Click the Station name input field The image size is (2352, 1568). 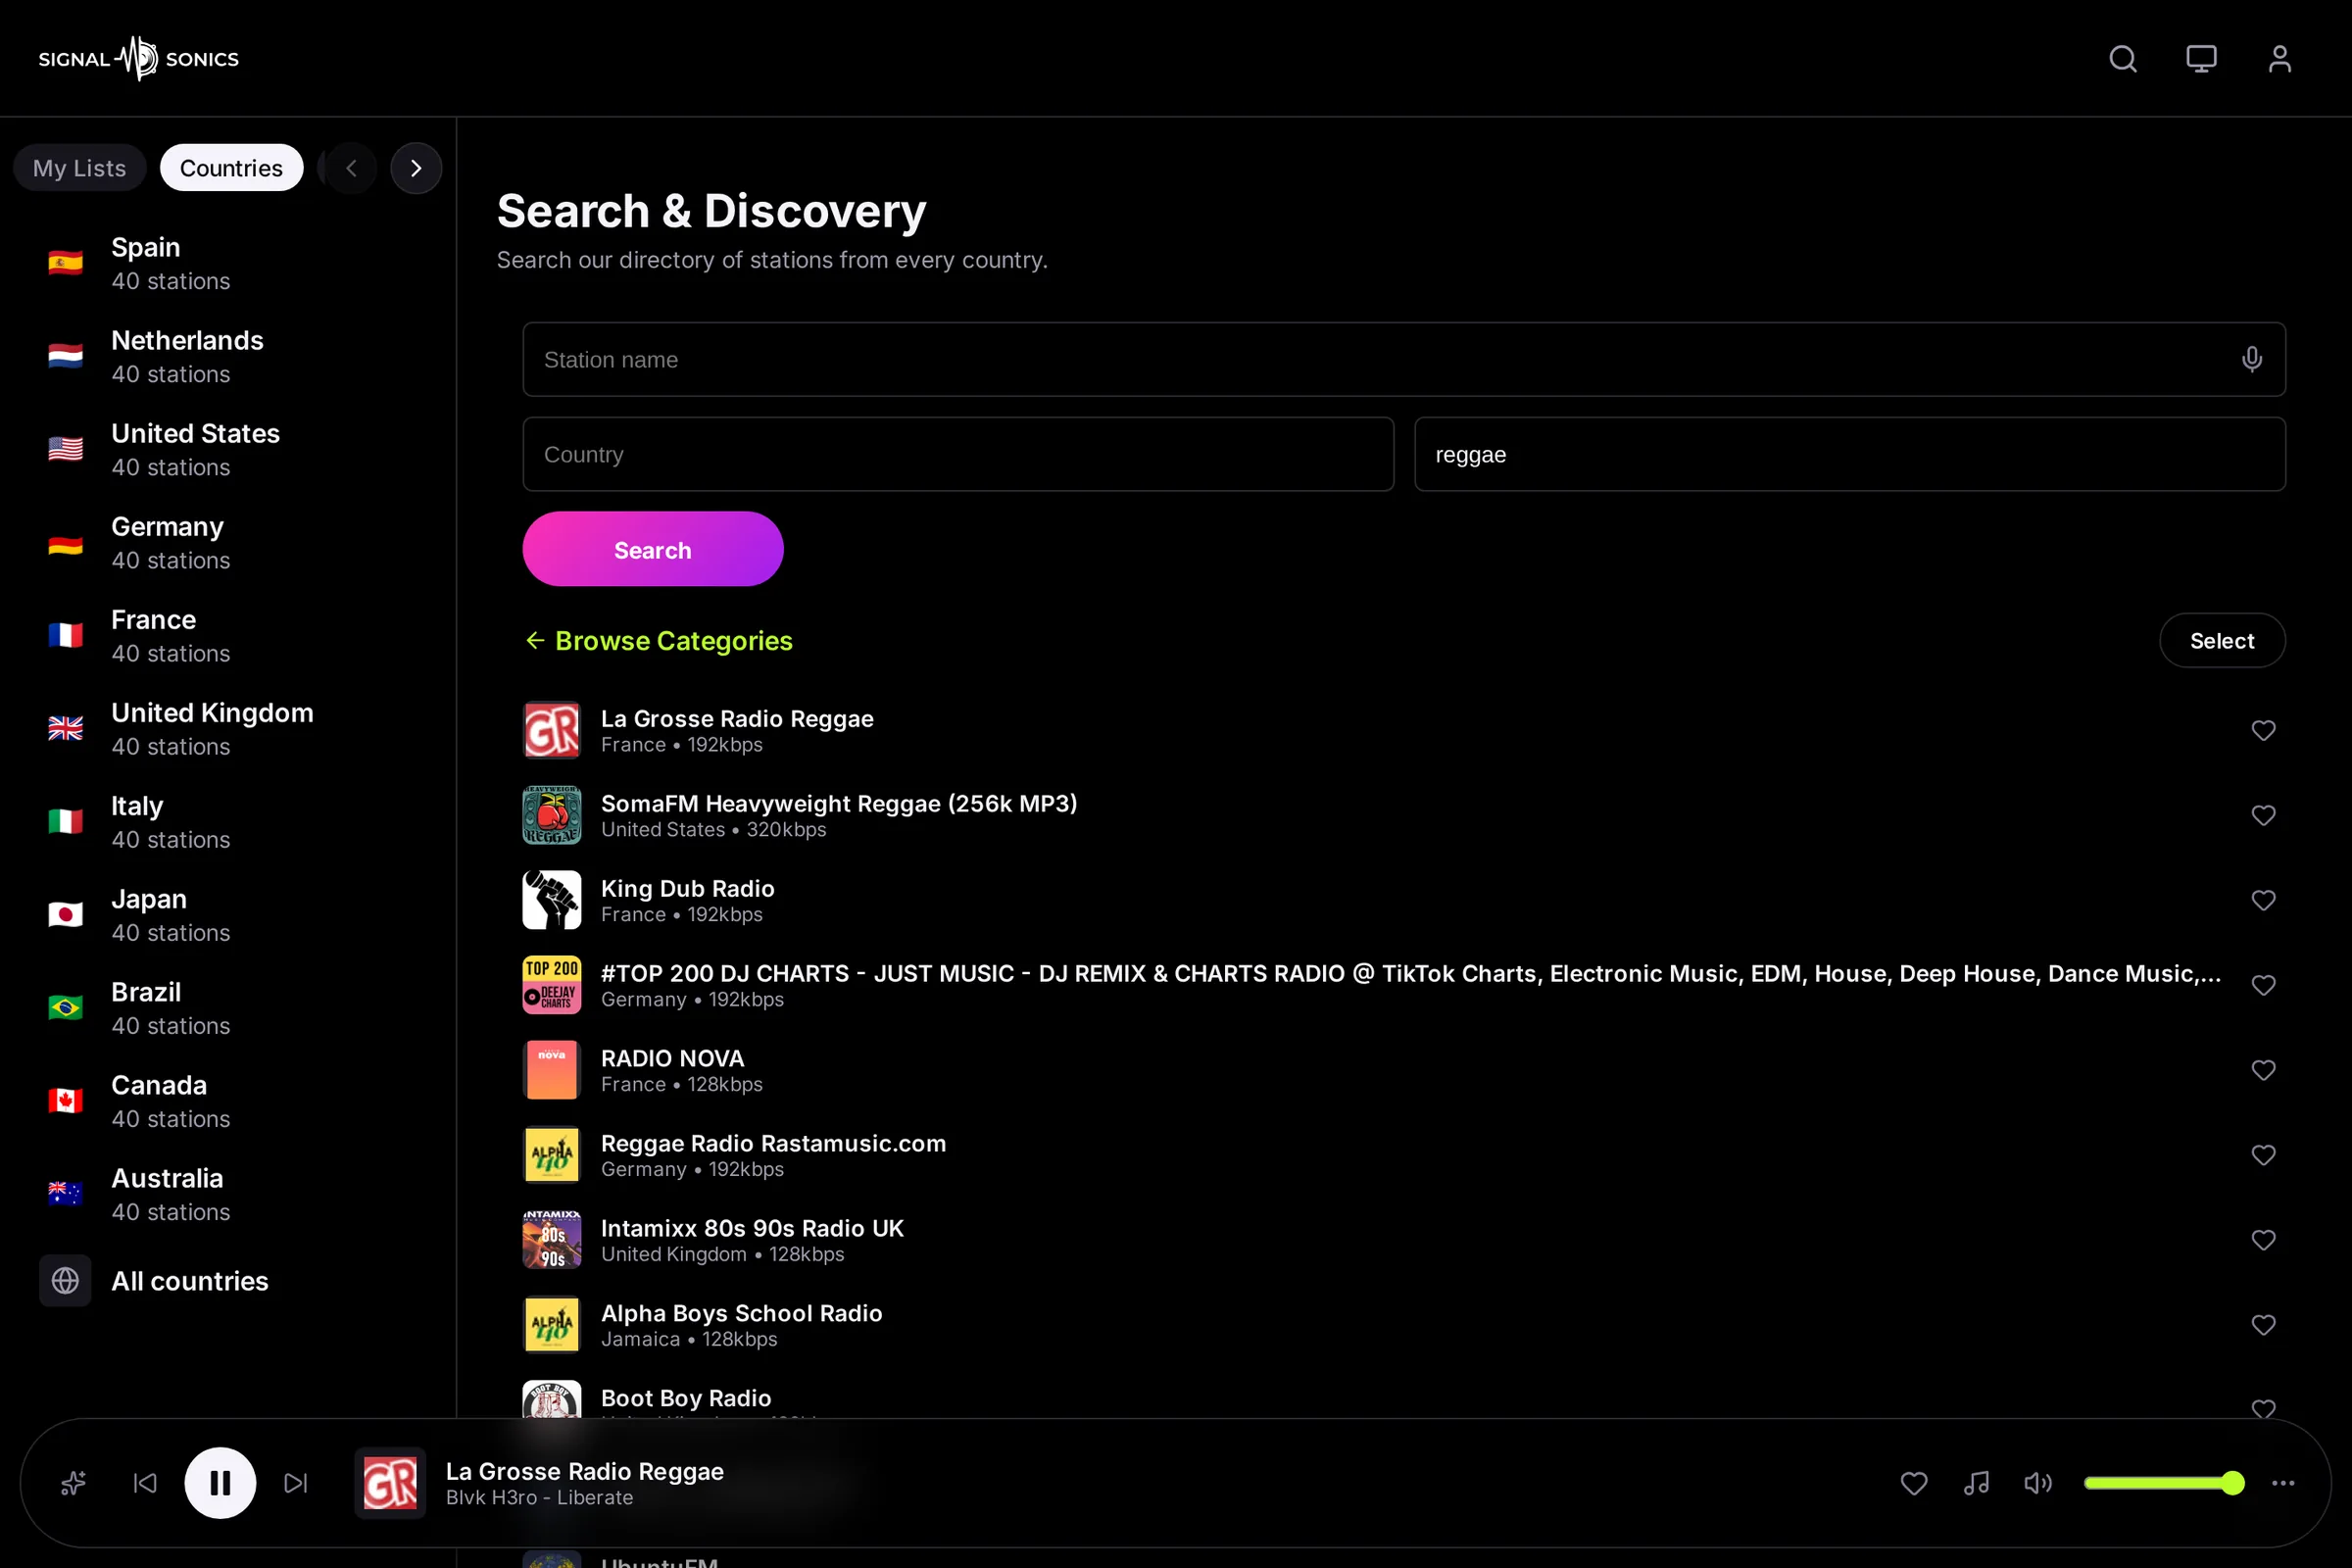tap(1404, 359)
